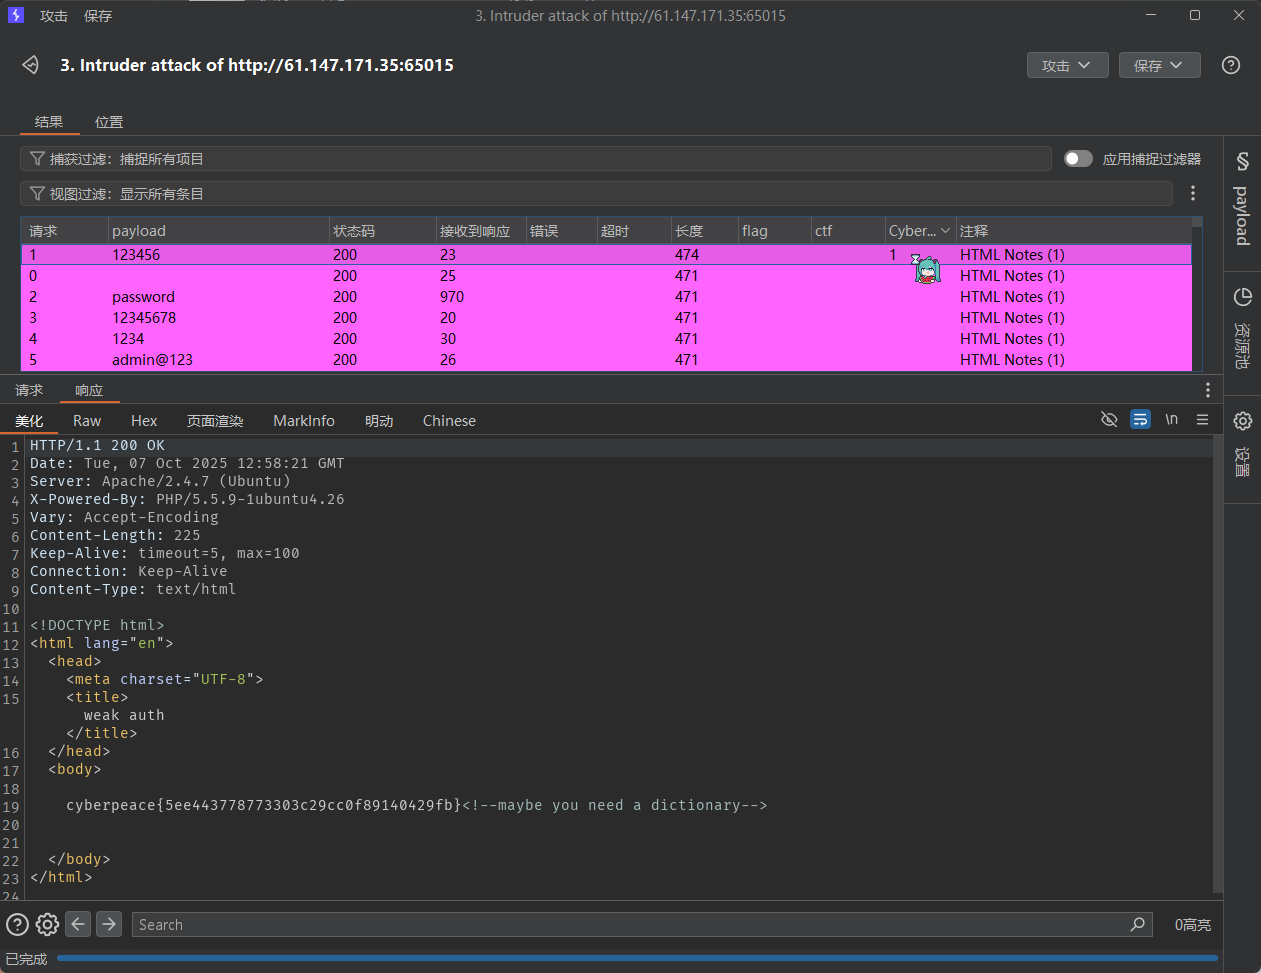Toggle the \n newline display icon
This screenshot has height=973, width=1261.
click(x=1171, y=420)
